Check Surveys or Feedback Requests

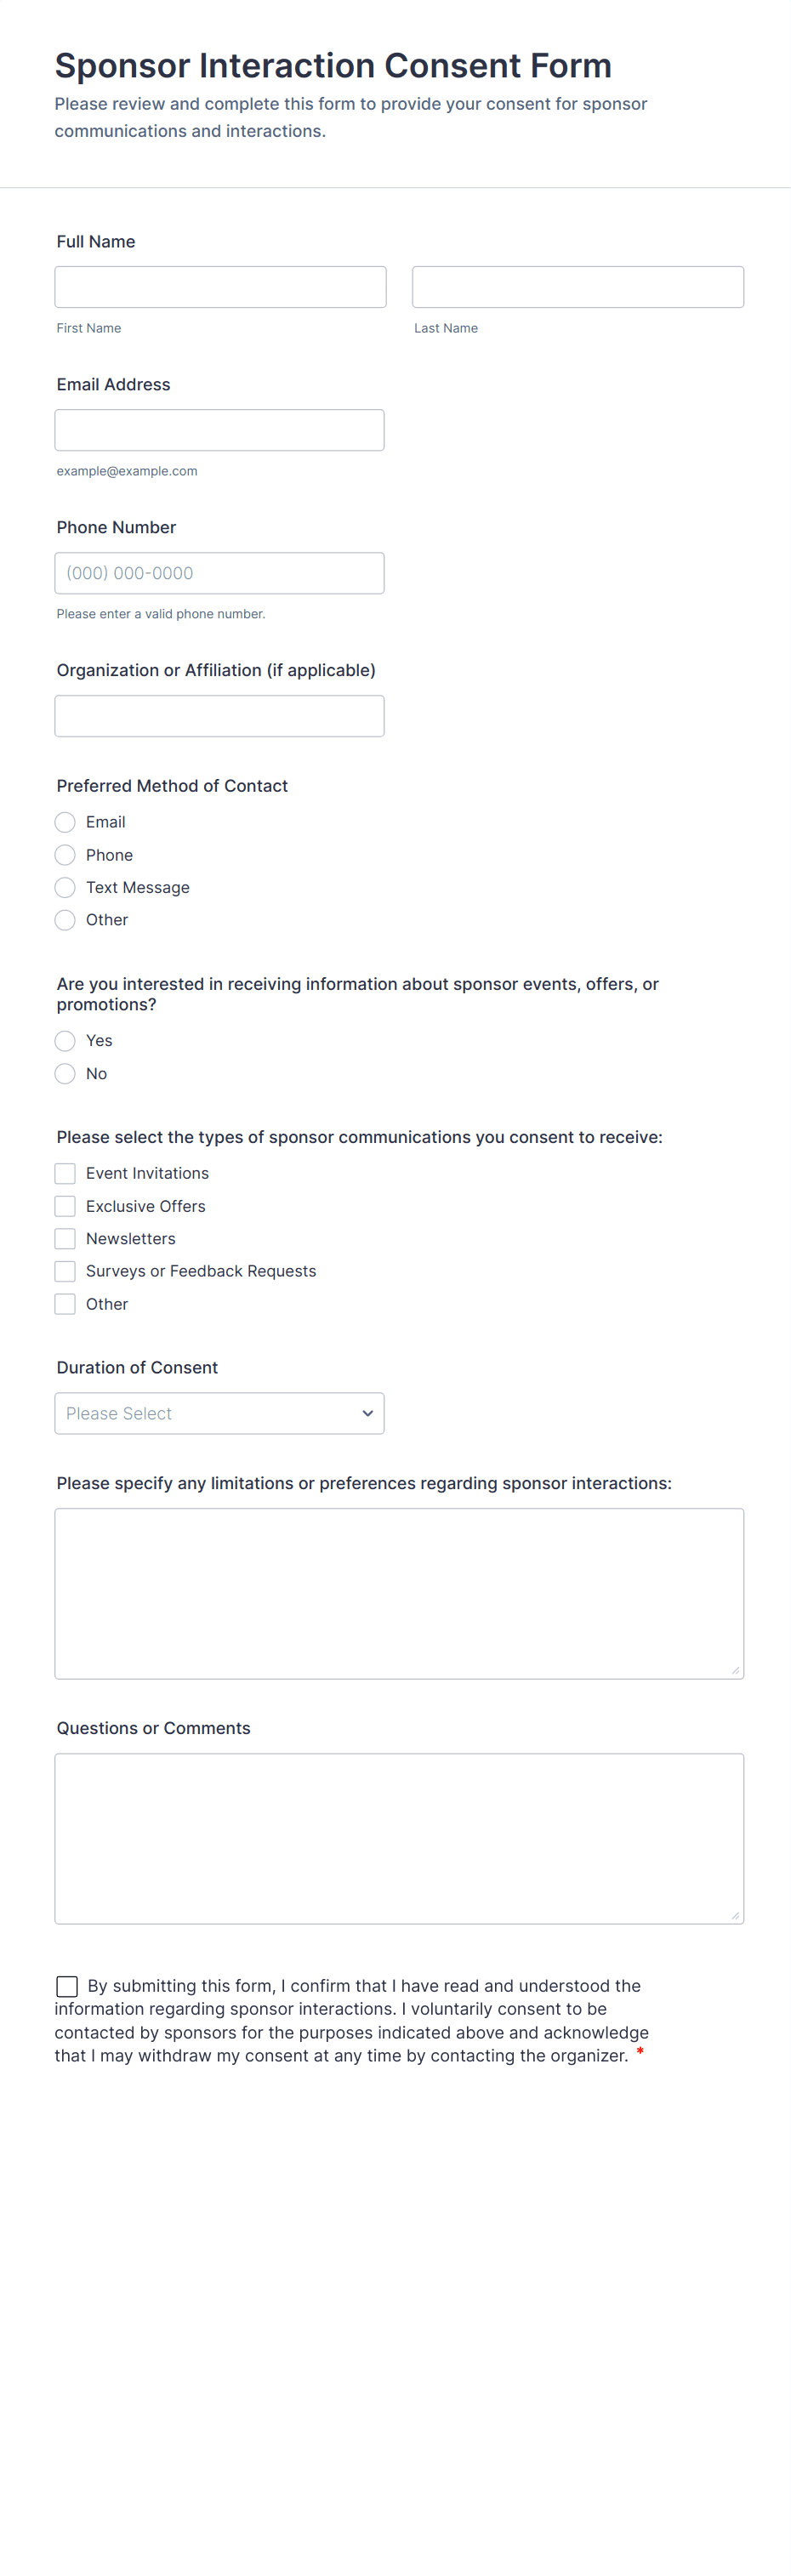65,1271
